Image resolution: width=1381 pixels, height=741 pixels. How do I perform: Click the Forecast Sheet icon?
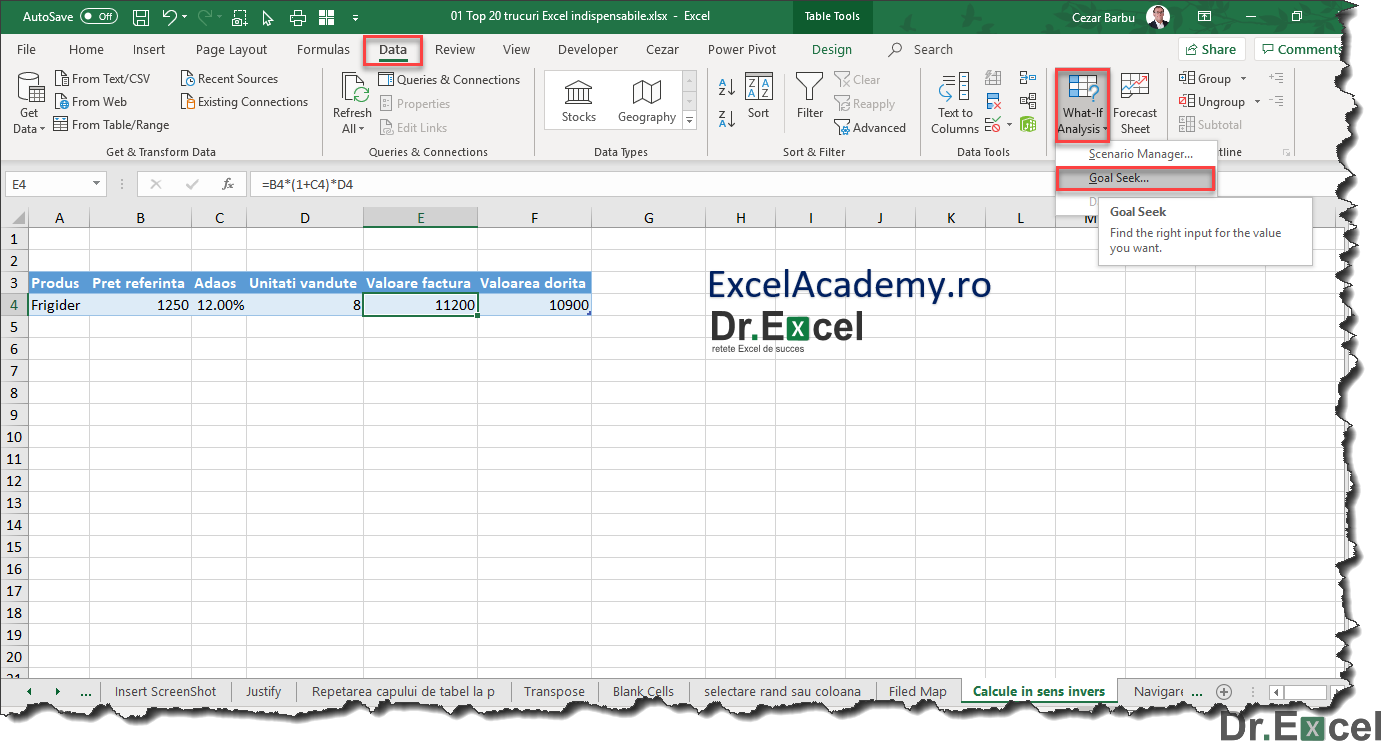[x=1135, y=100]
